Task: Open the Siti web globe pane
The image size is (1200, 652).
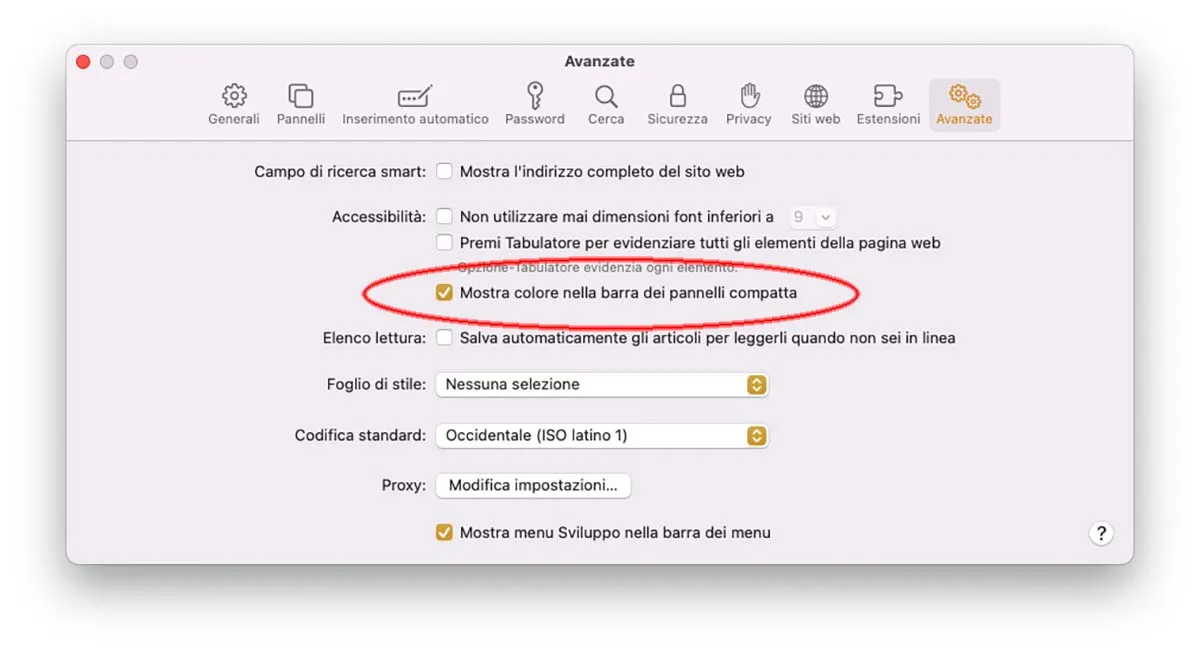Action: point(816,105)
